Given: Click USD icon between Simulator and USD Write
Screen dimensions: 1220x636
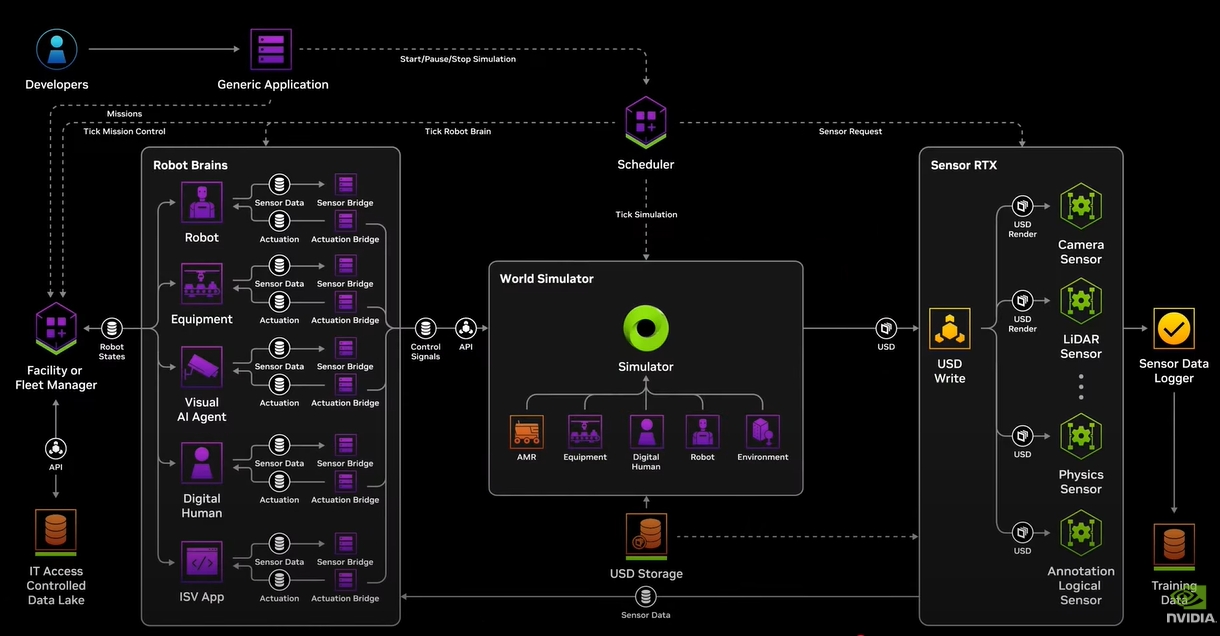Looking at the screenshot, I should click(x=886, y=328).
